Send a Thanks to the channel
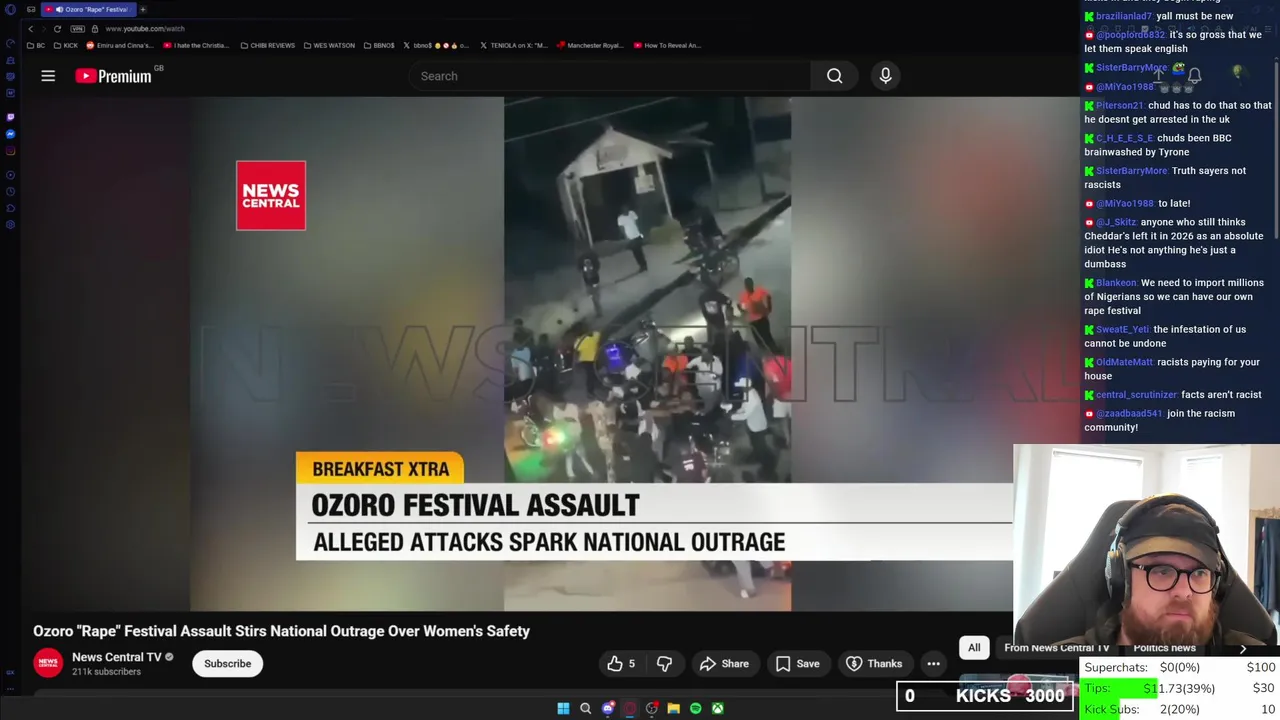 tap(874, 663)
